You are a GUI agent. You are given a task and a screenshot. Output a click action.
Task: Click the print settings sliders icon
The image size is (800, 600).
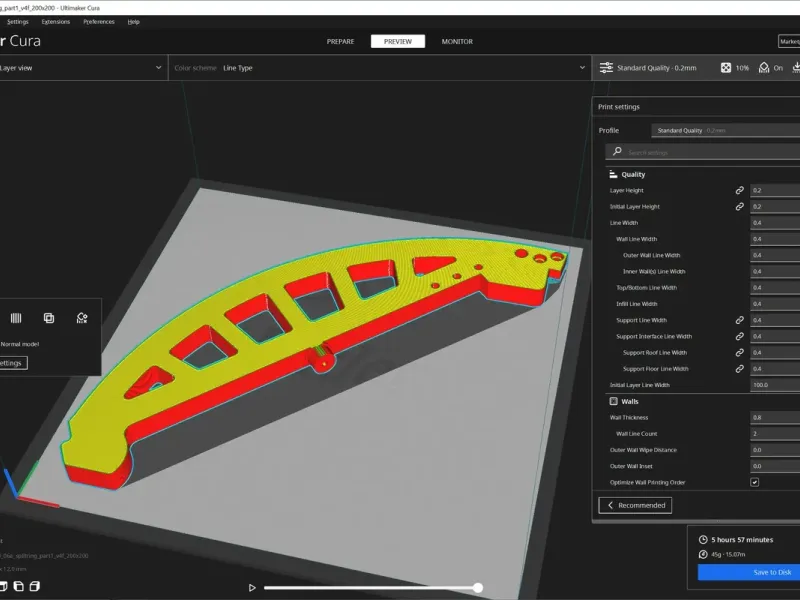coord(606,67)
